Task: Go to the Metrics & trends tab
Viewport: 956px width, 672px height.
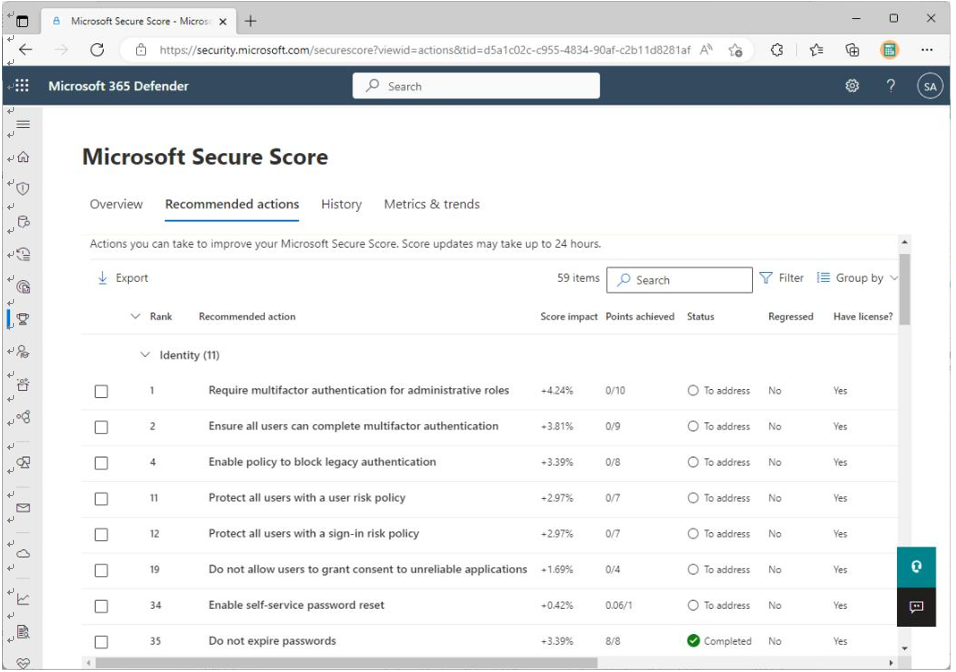Action: pos(432,204)
